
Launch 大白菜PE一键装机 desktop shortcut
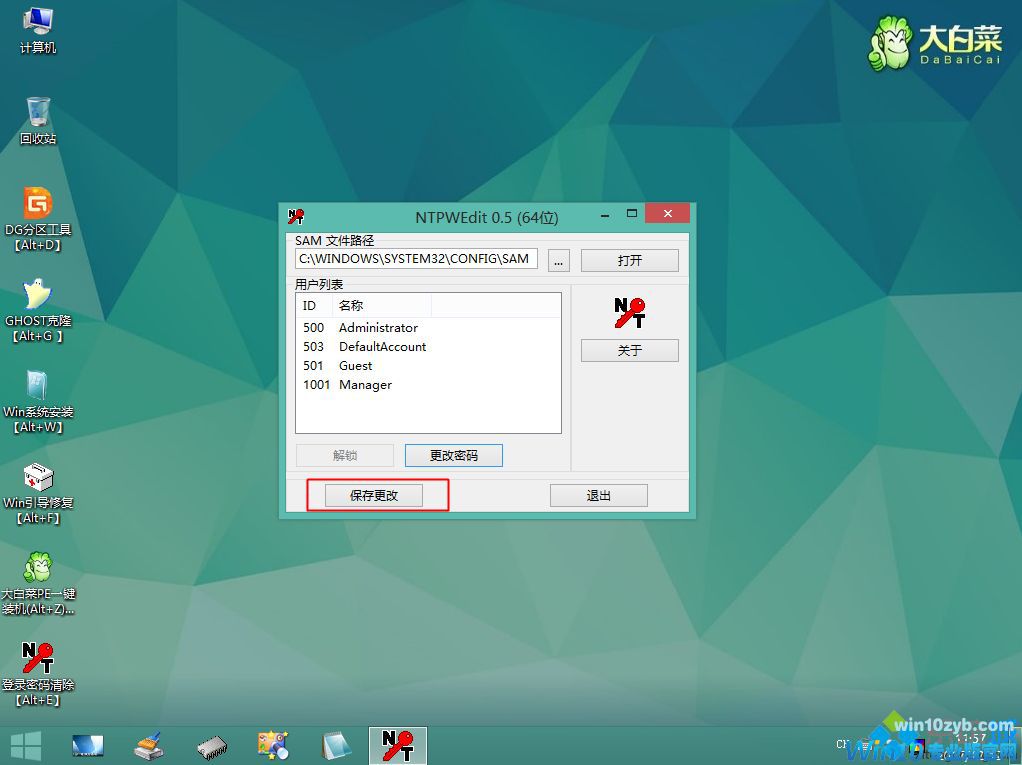(38, 568)
